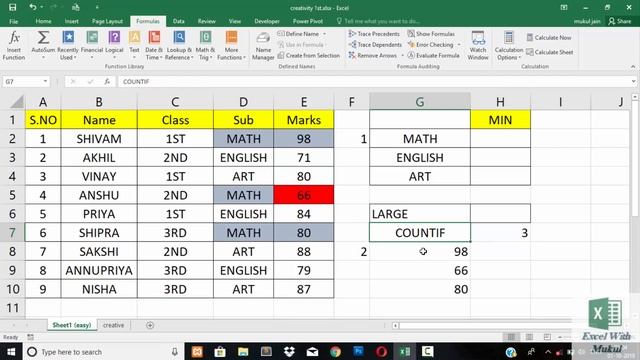Click Calculate Now
The image size is (640, 360).
(x=549, y=38)
